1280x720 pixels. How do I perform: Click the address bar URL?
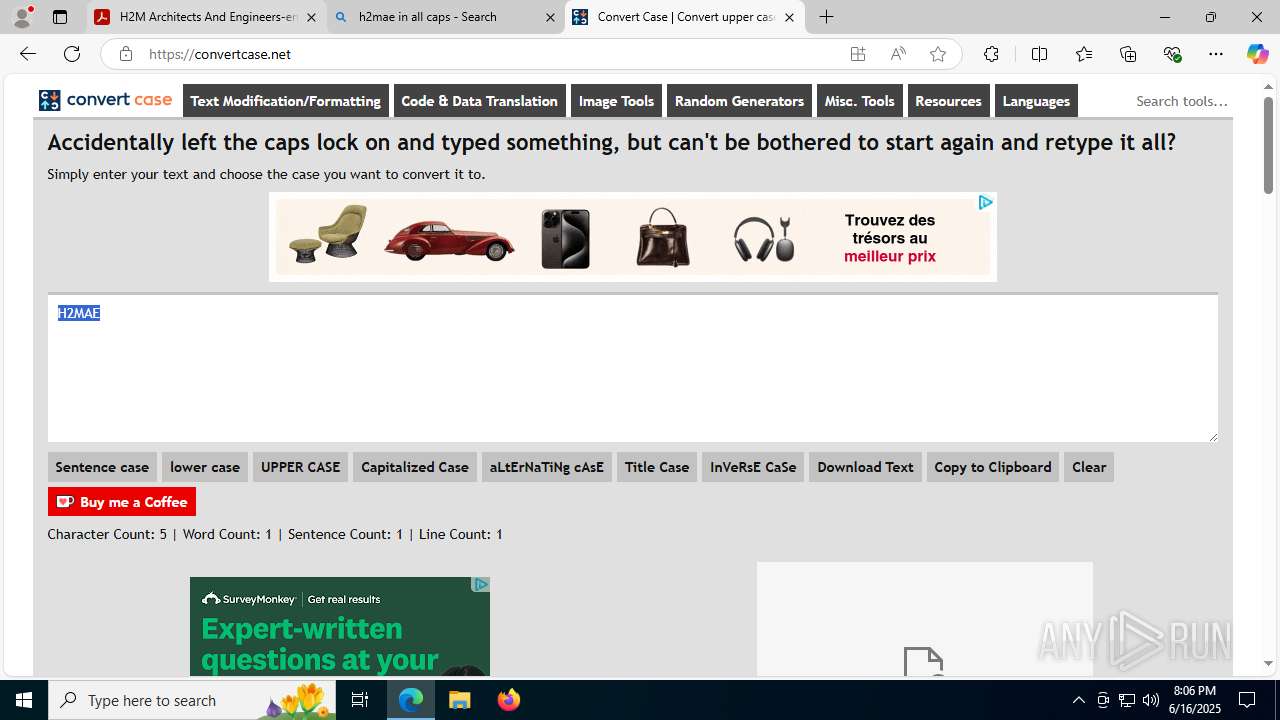pyautogui.click(x=220, y=54)
